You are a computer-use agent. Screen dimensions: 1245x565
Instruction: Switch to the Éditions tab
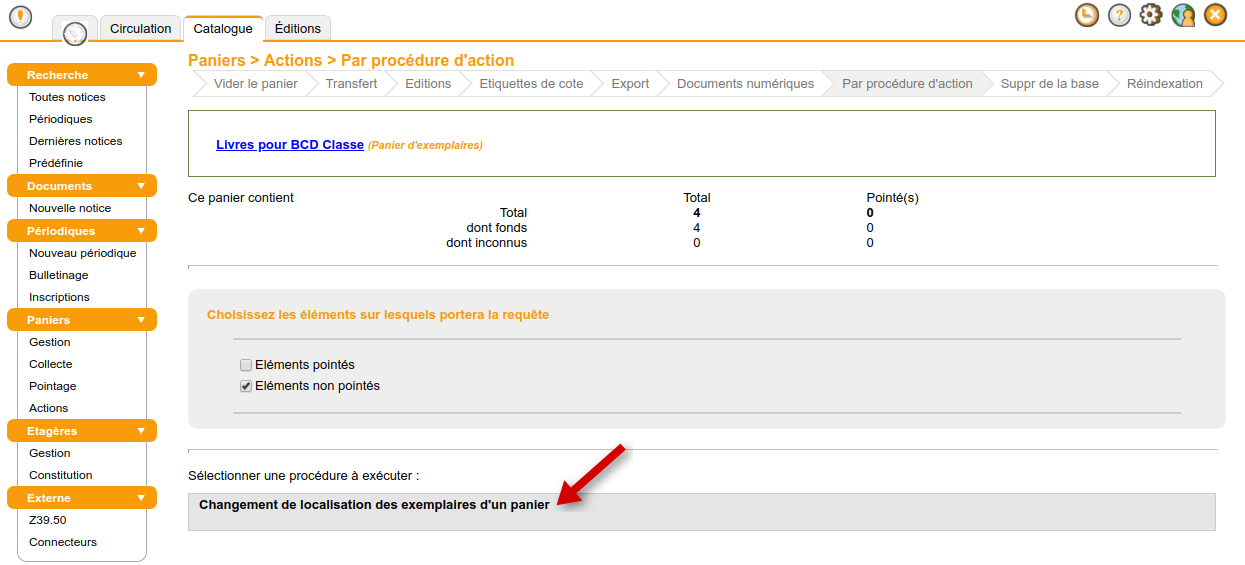(x=297, y=29)
